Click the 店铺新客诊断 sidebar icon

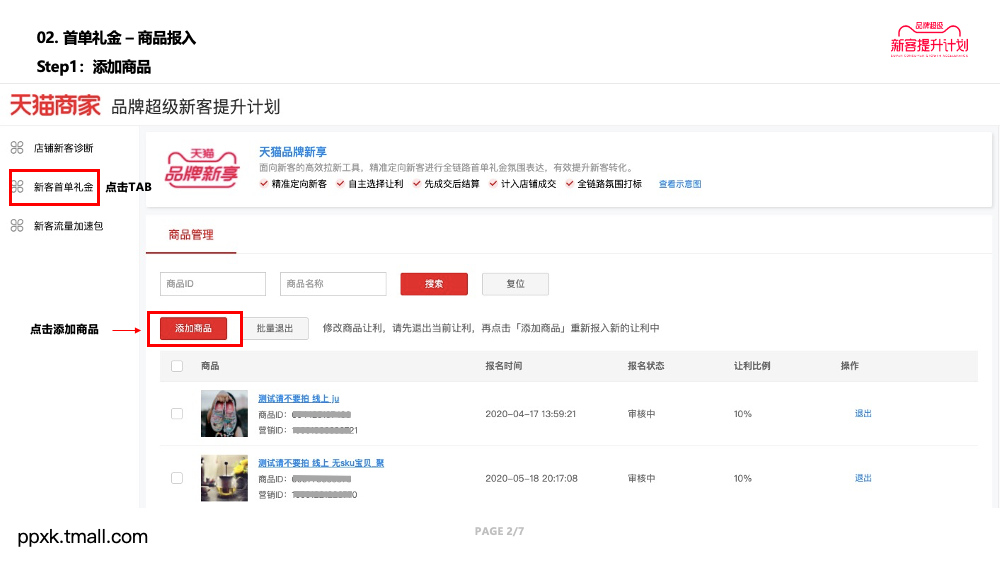click(17, 148)
